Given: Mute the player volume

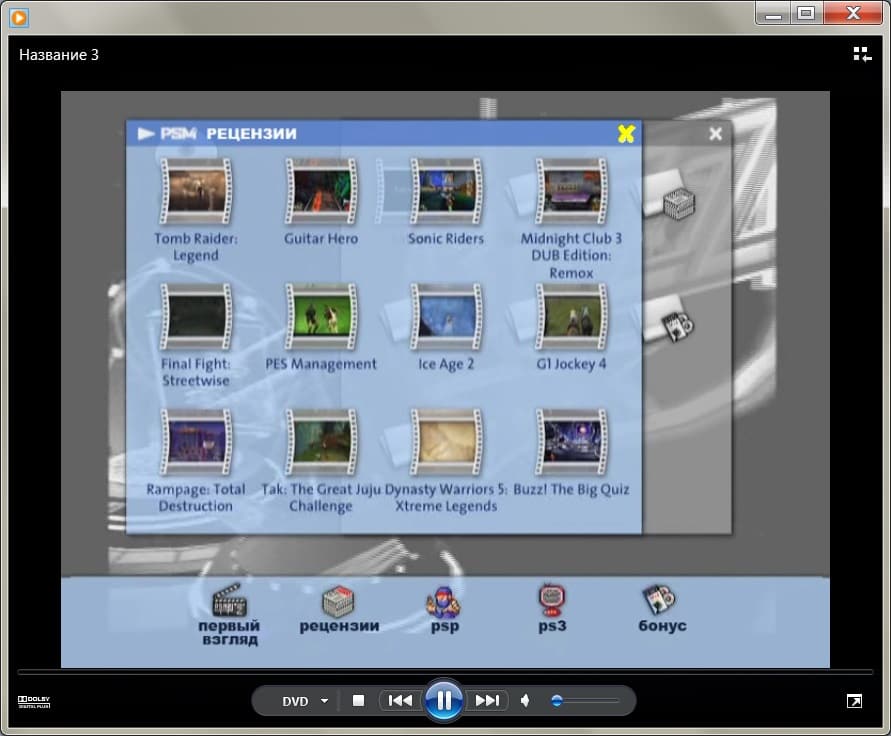Looking at the screenshot, I should (525, 701).
